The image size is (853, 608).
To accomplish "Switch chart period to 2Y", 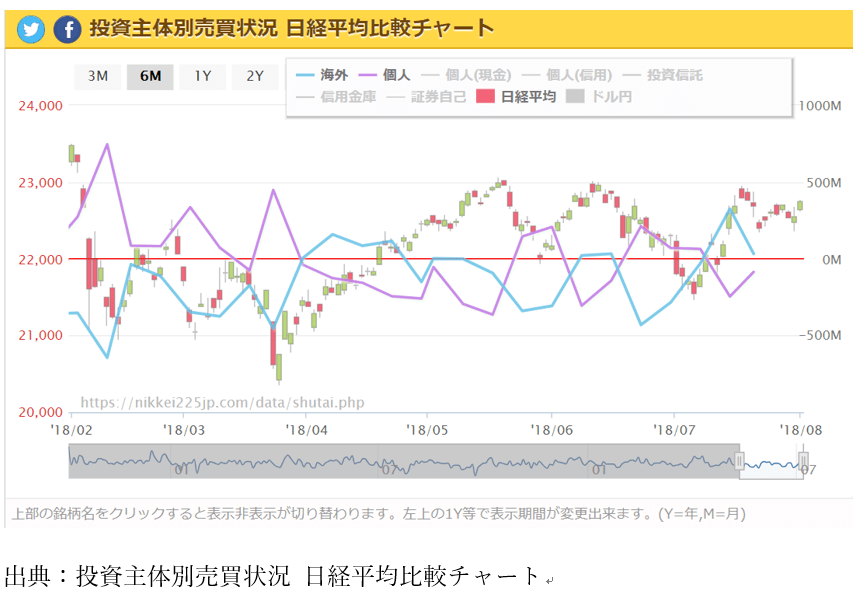I will pyautogui.click(x=255, y=76).
